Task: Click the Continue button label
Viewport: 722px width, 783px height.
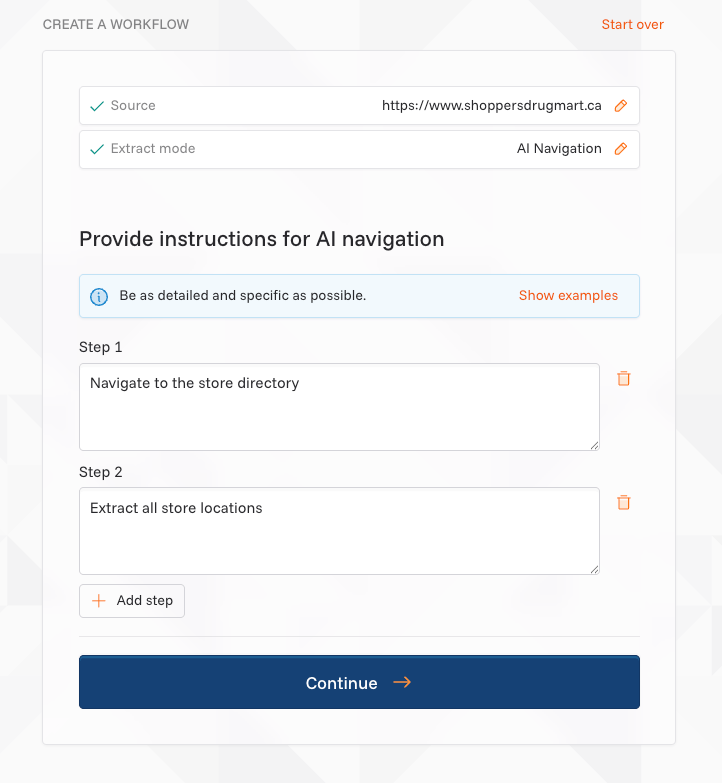Action: [x=341, y=683]
